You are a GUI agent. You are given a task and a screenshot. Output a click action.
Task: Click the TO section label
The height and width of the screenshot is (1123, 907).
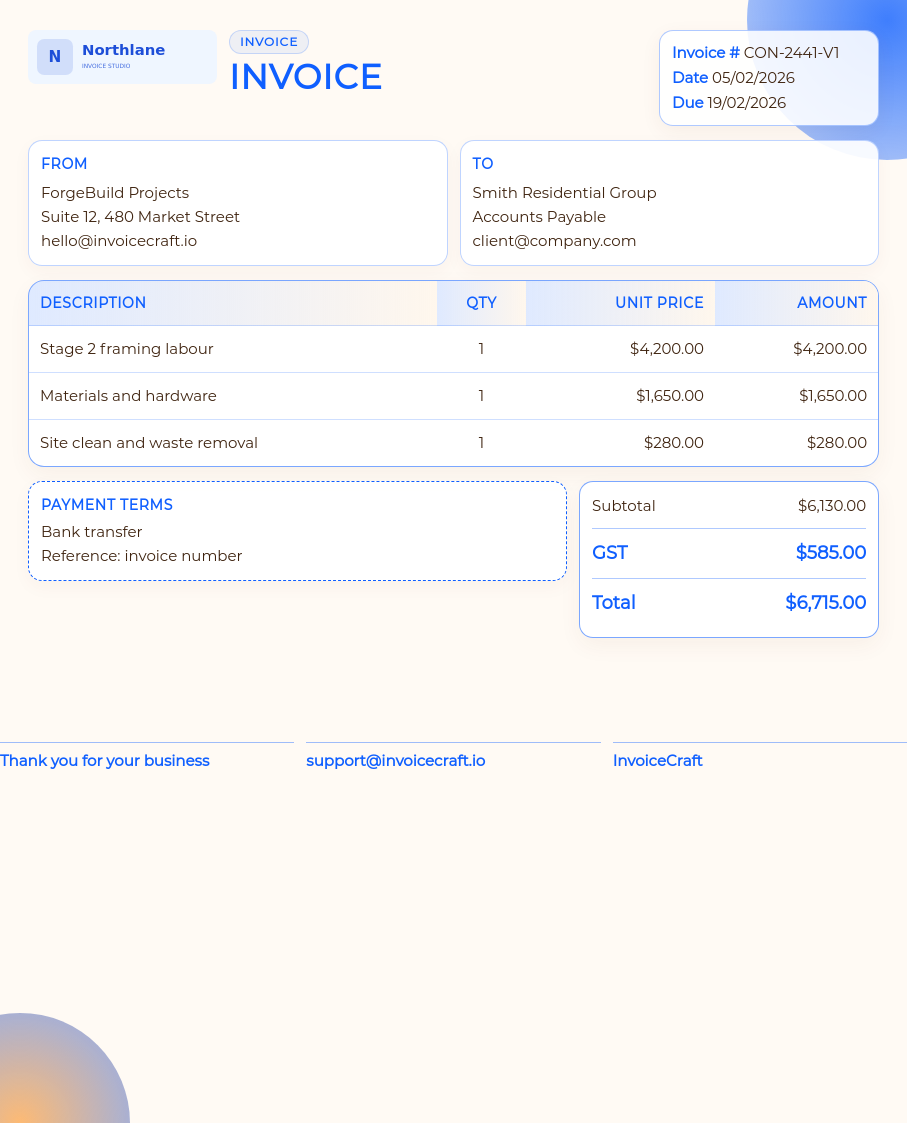pos(483,163)
